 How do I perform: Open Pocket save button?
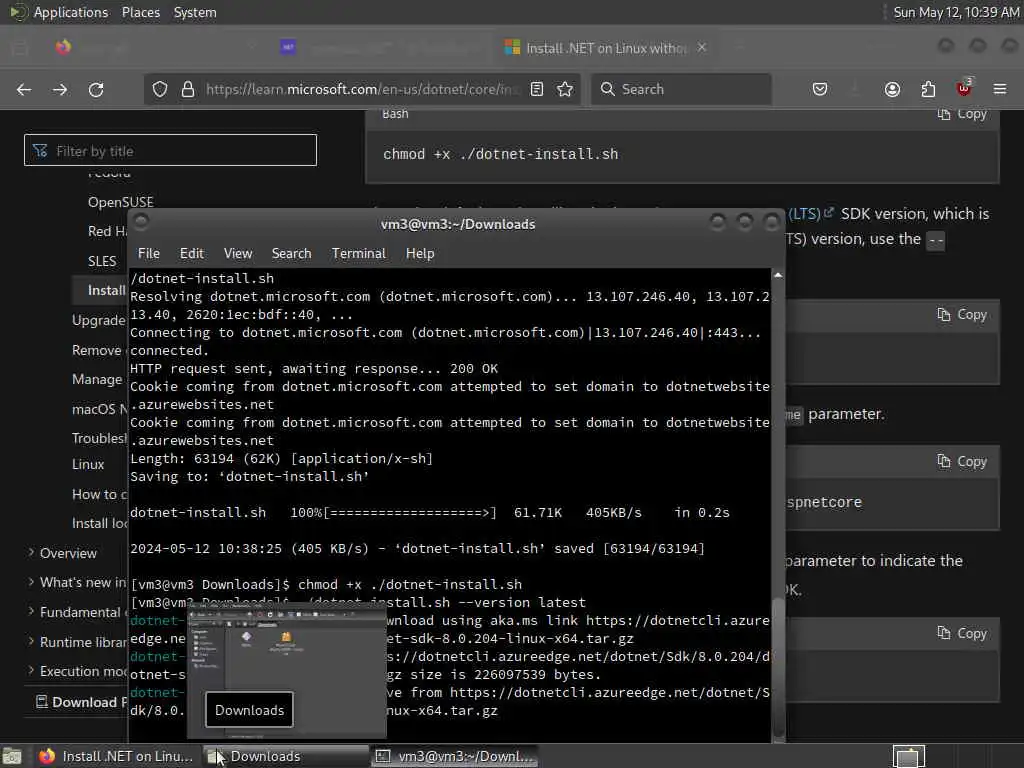click(820, 89)
